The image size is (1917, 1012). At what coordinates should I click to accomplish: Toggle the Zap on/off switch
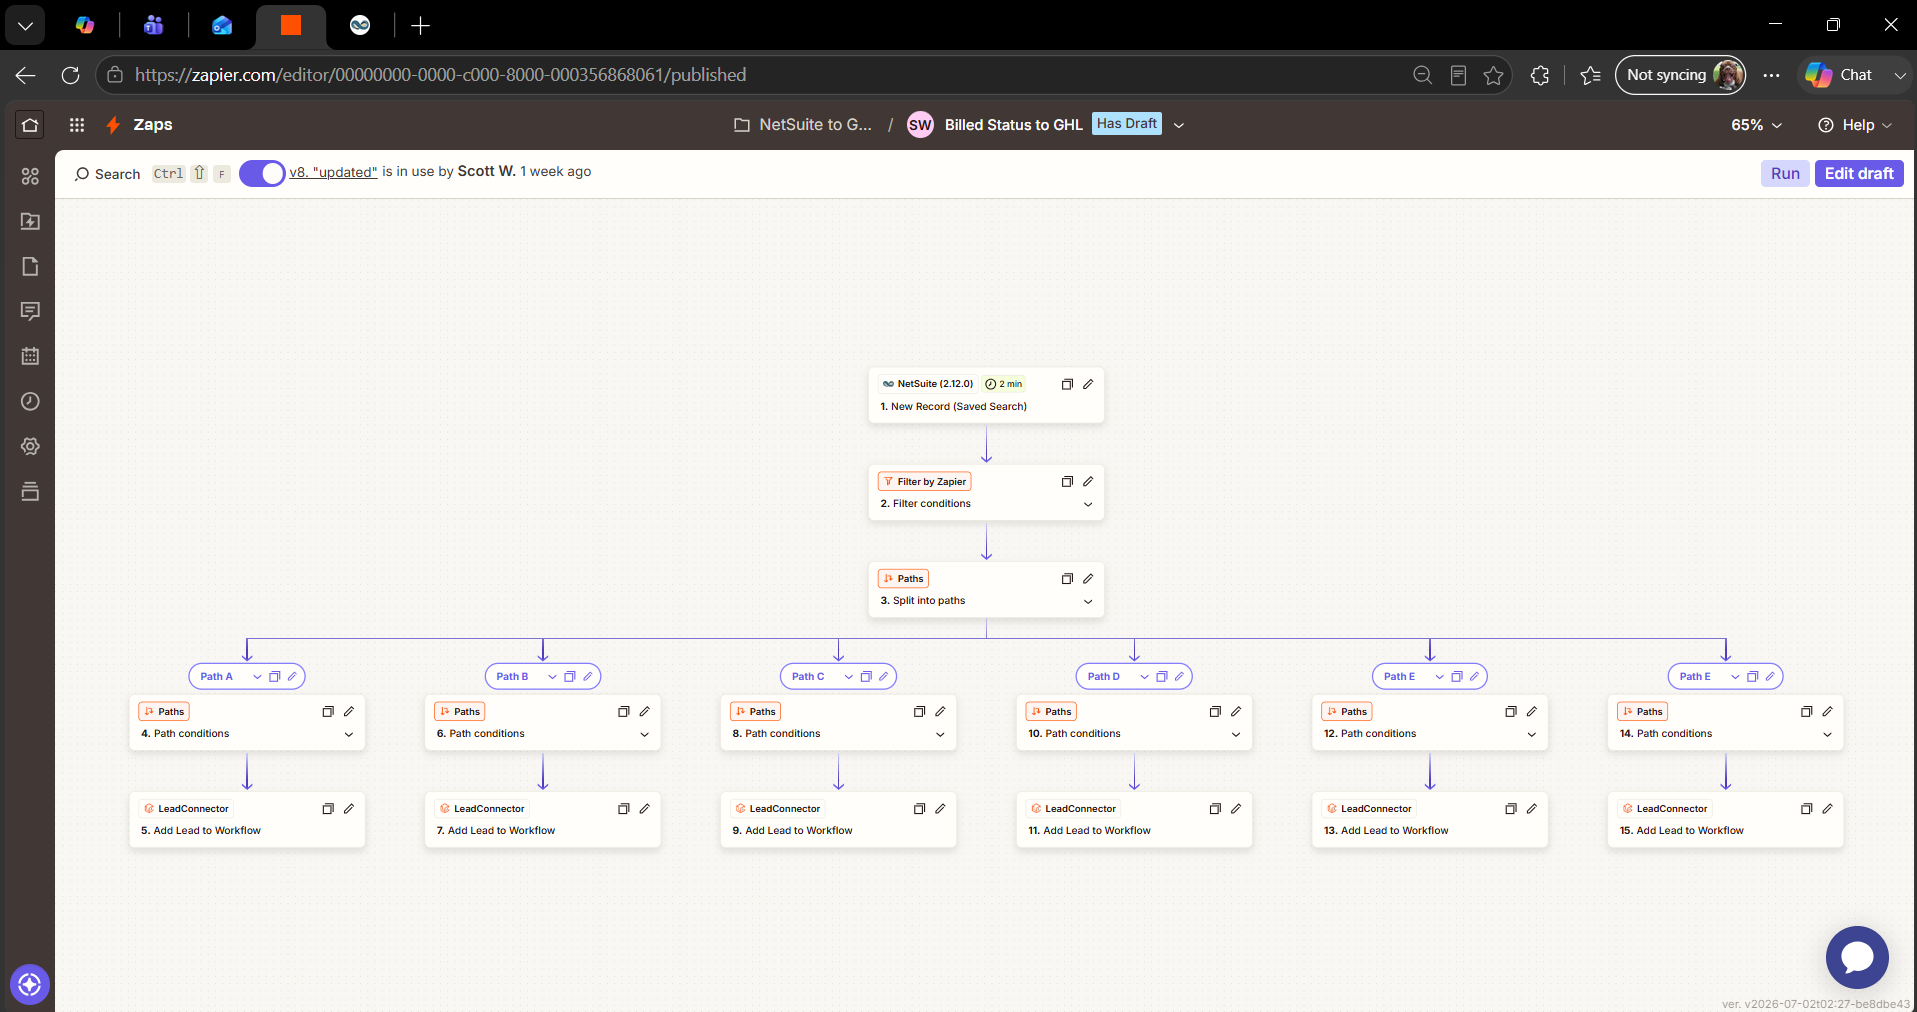point(262,173)
